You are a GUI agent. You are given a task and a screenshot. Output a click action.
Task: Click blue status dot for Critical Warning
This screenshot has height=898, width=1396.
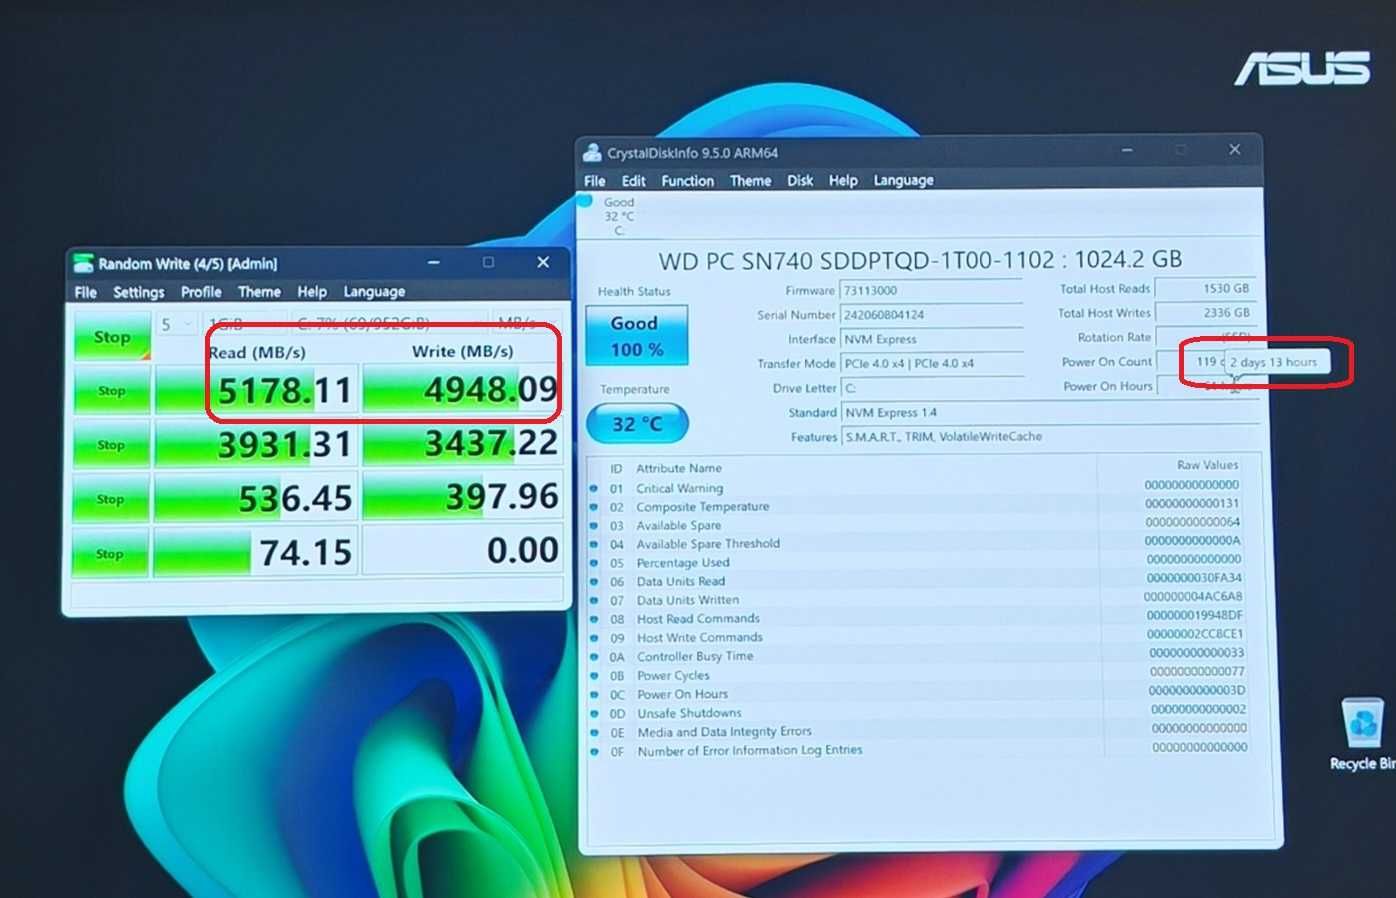(594, 489)
